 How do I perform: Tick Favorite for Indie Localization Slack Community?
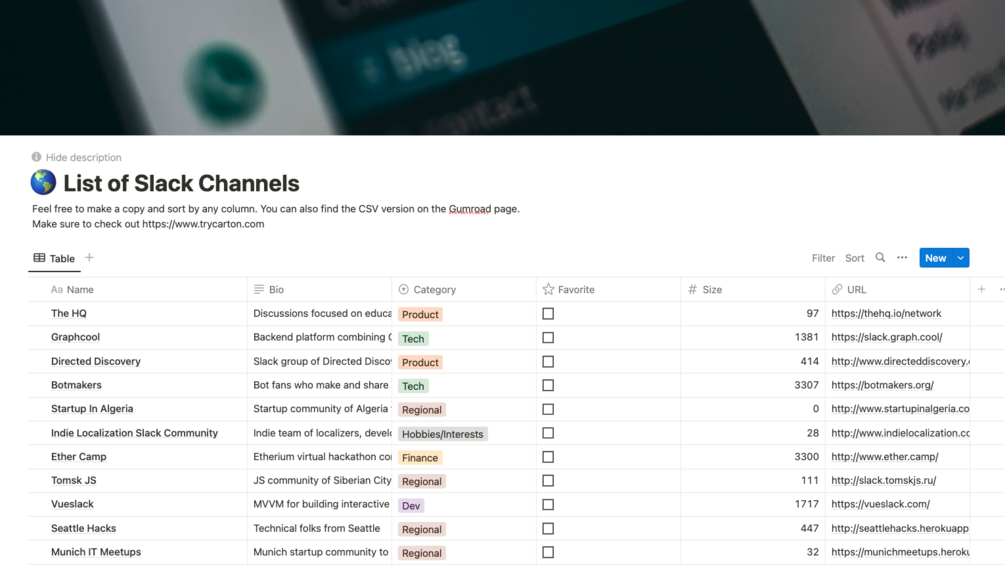[x=548, y=433]
